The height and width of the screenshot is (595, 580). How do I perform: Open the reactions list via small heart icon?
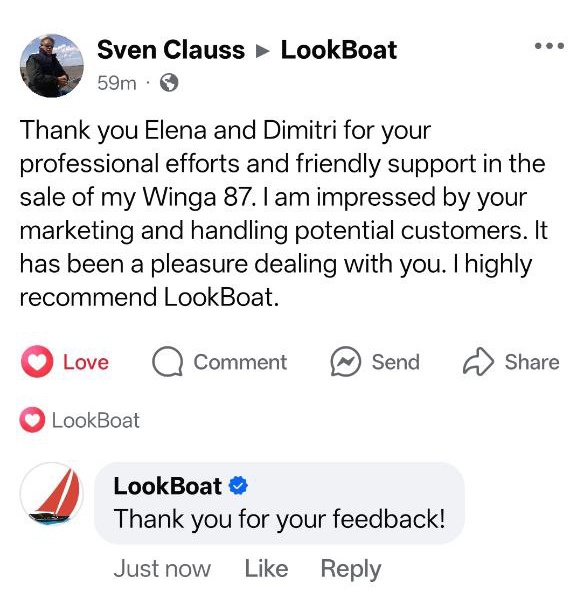(x=32, y=420)
